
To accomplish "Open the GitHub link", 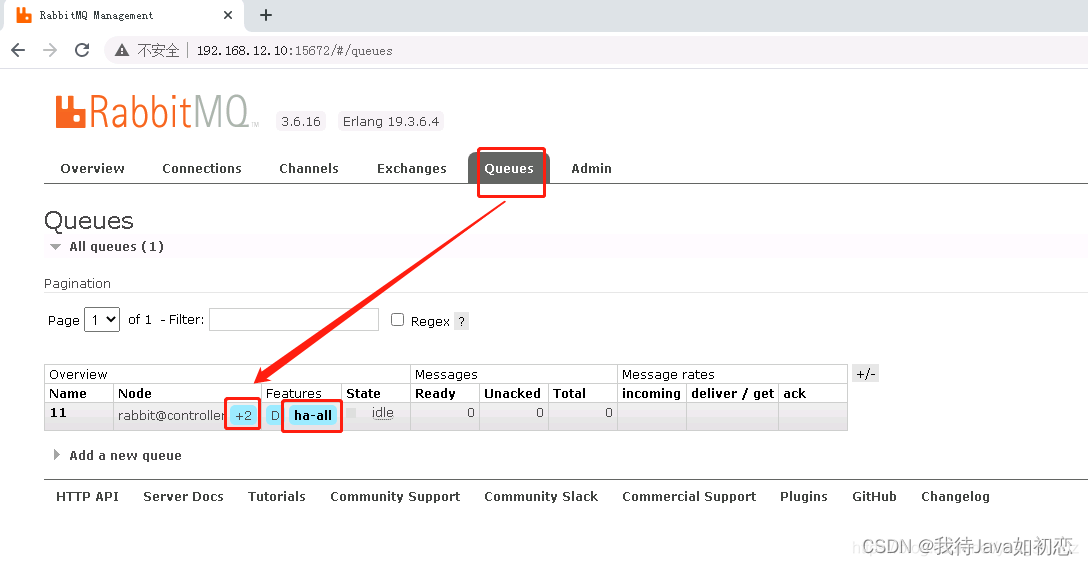I will [x=874, y=497].
